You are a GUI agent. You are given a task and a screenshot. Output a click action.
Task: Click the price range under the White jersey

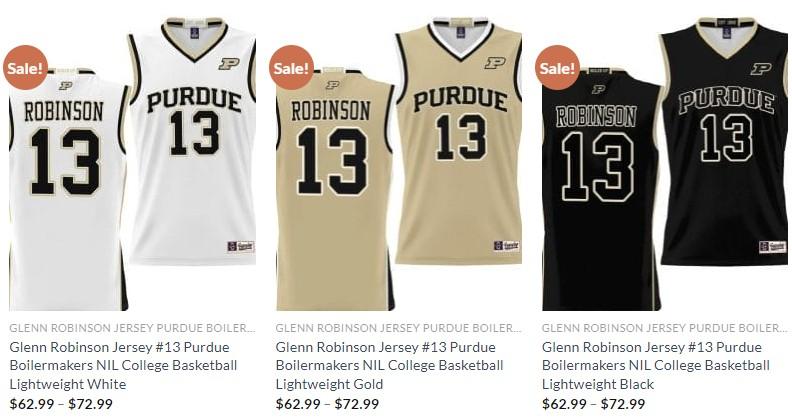[x=61, y=404]
